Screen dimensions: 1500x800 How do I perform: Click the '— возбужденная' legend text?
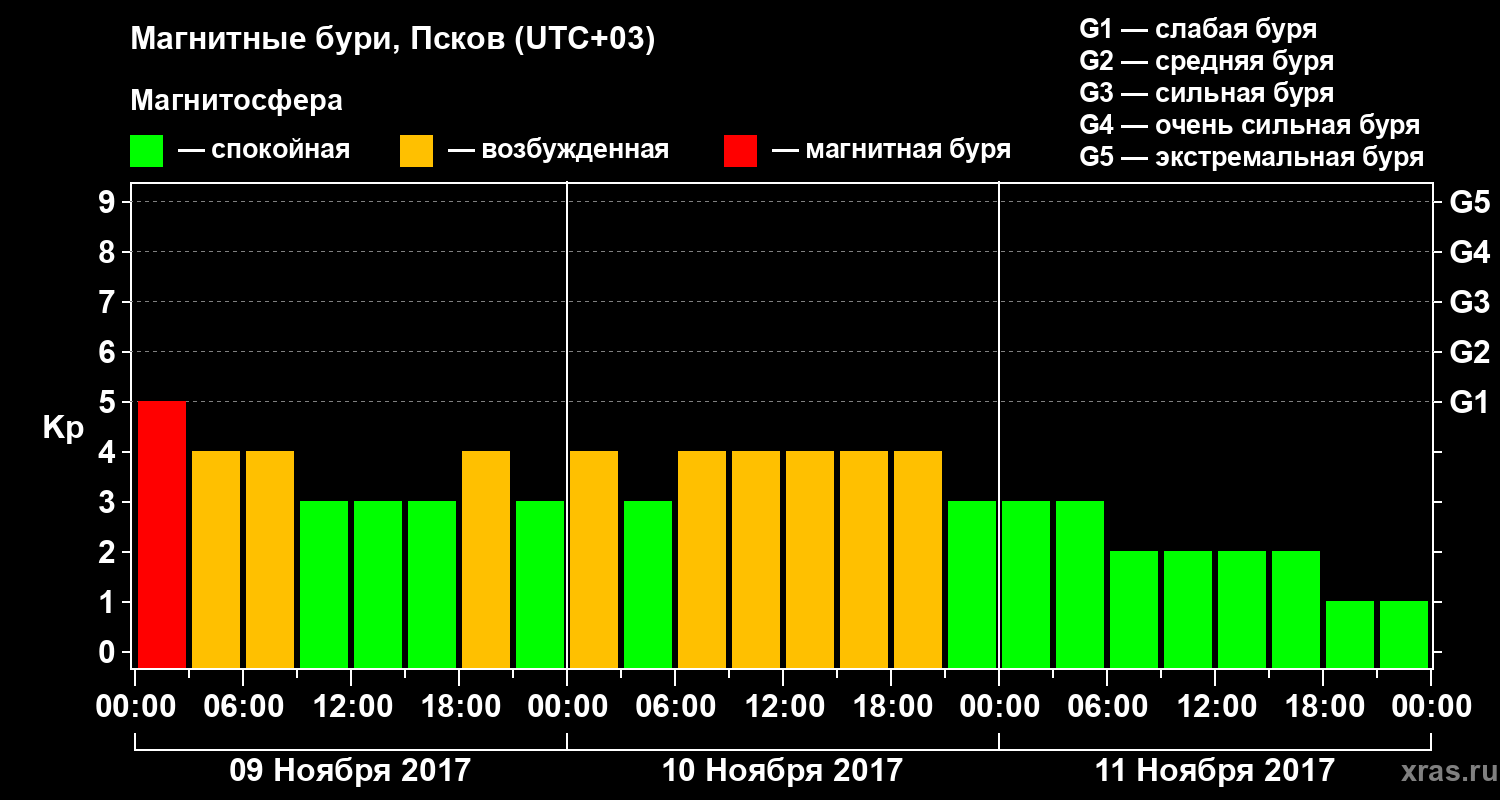tap(558, 150)
